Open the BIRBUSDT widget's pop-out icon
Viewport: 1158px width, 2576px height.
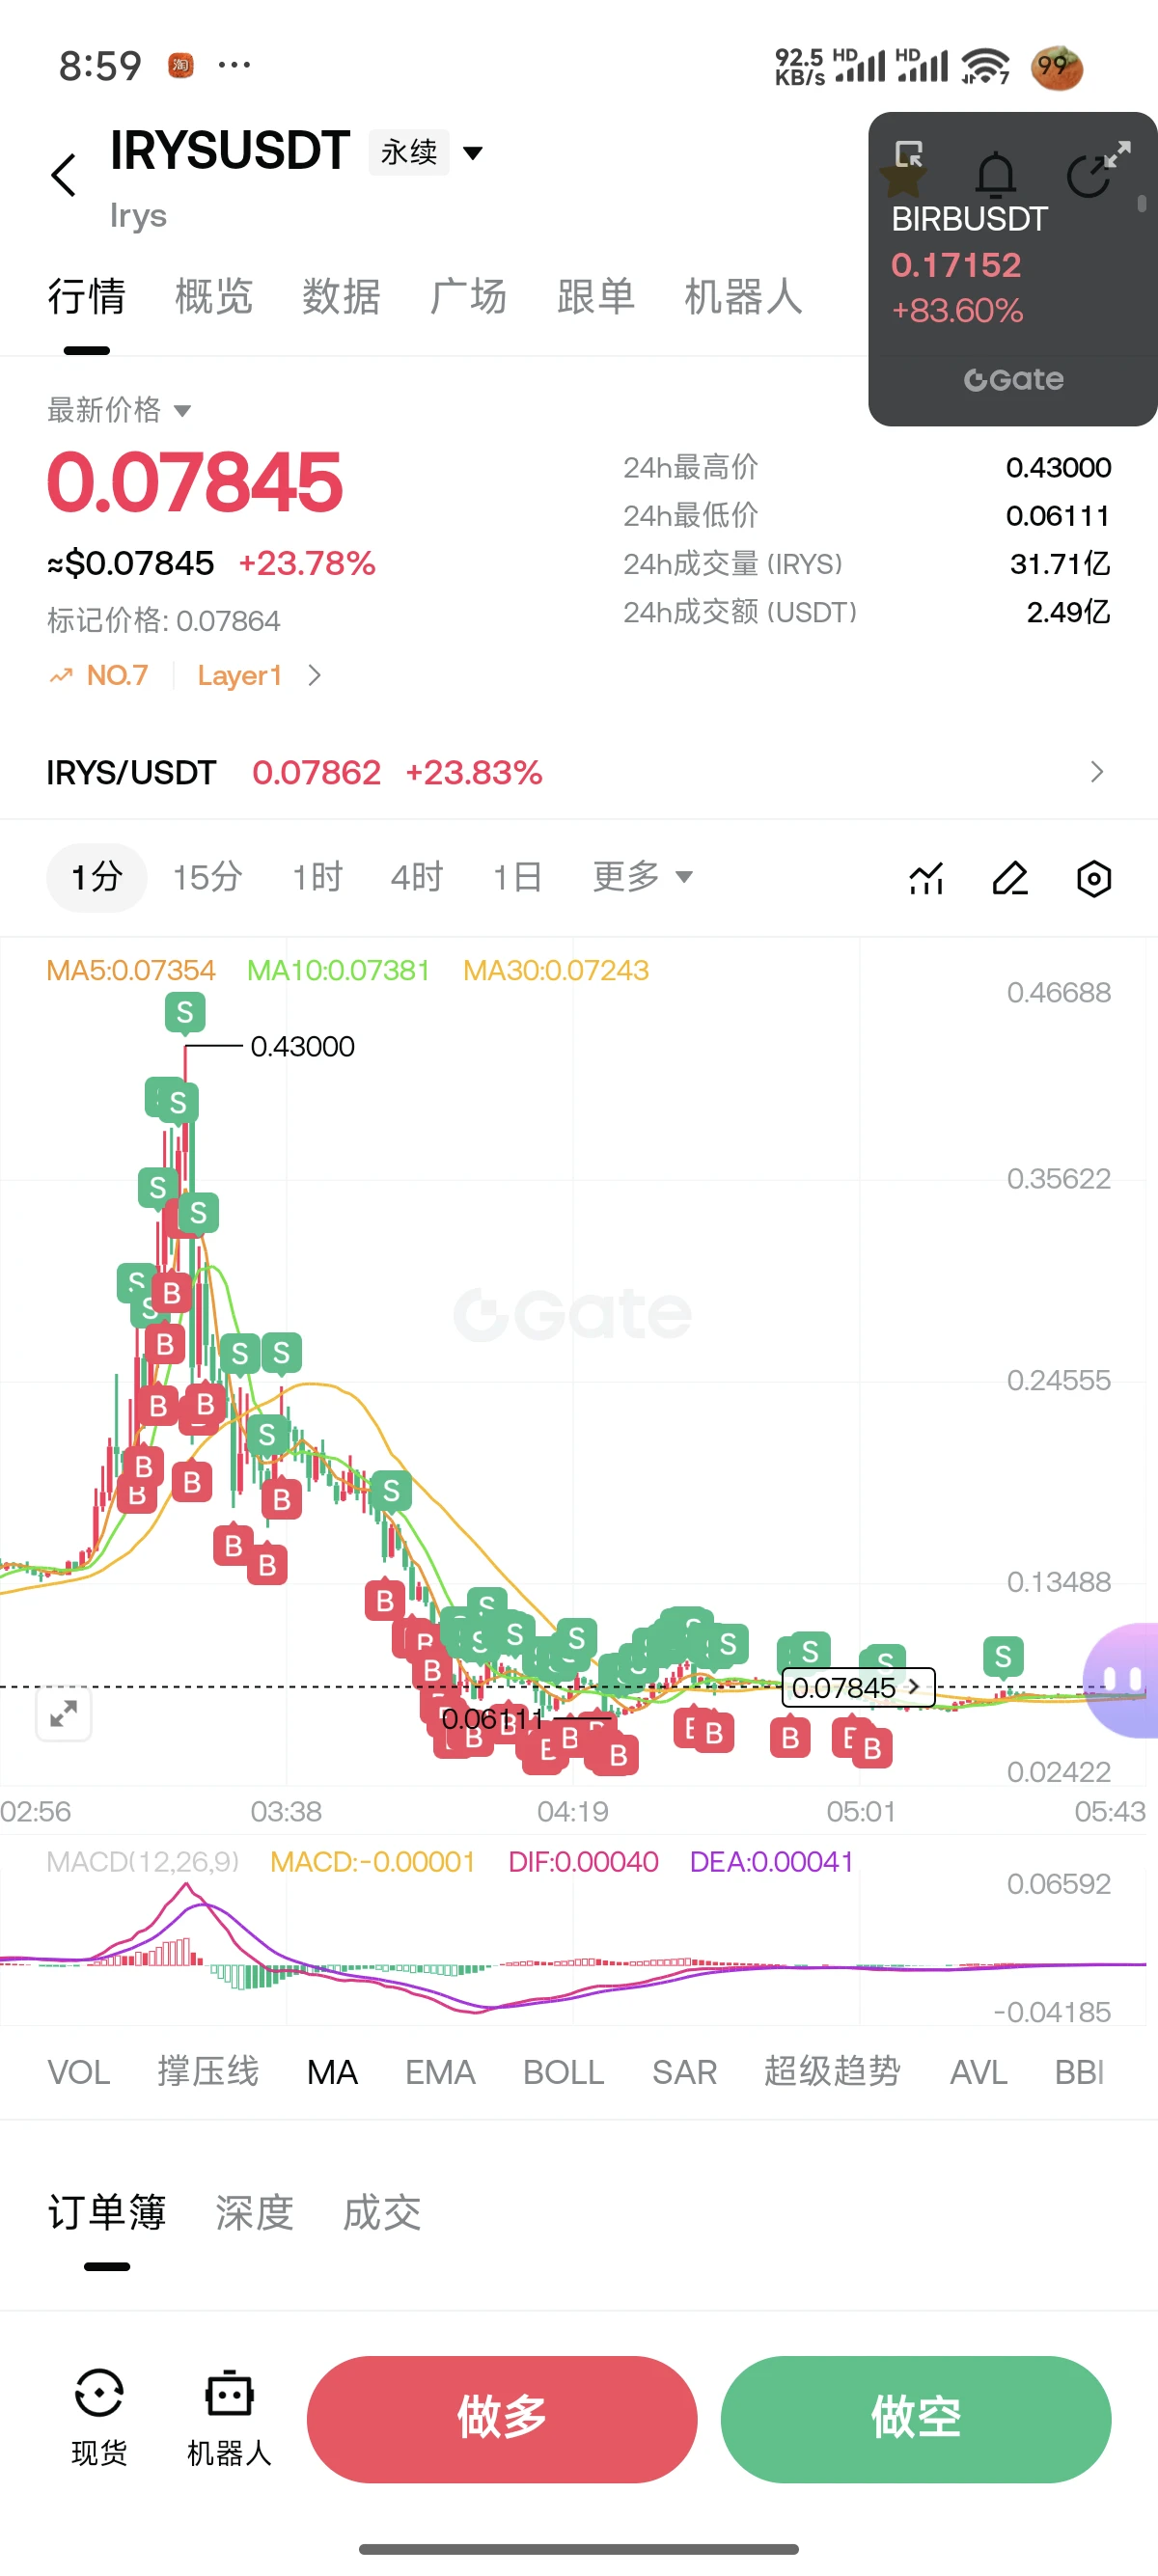click(x=909, y=154)
